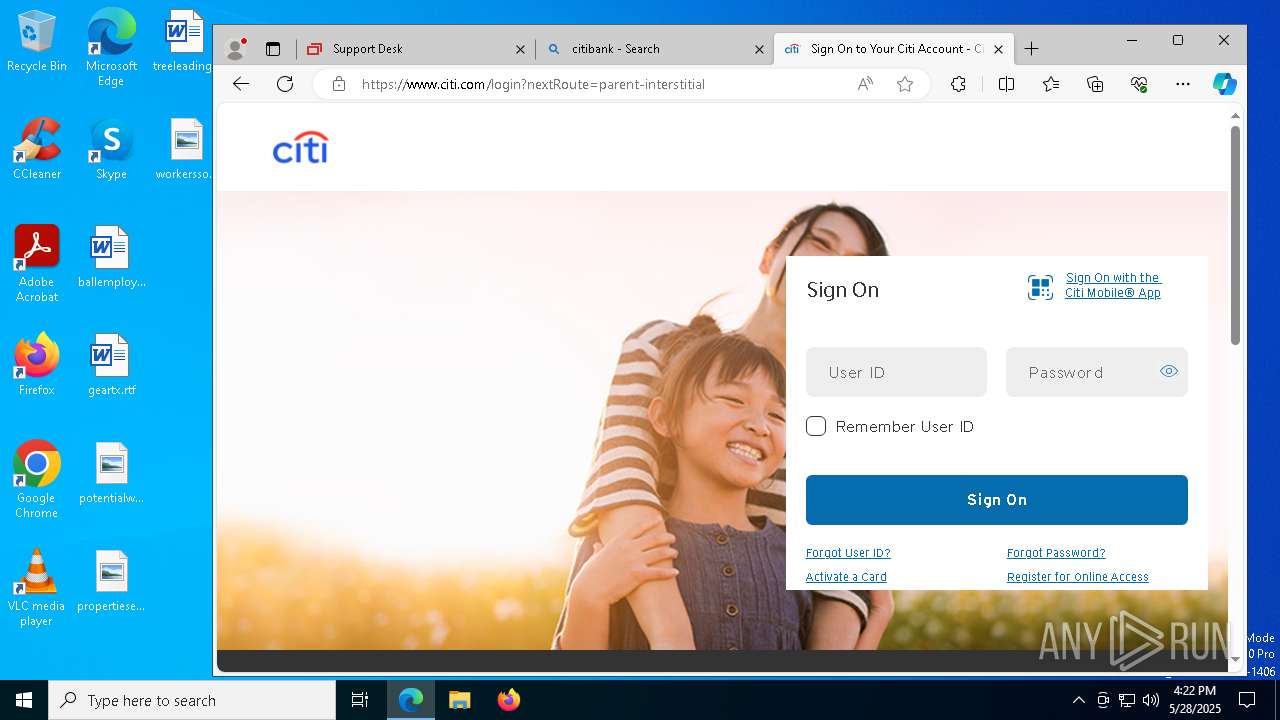Viewport: 1280px width, 720px height.
Task: Select the Microsoft Edge desktop shortcut
Action: click(111, 49)
